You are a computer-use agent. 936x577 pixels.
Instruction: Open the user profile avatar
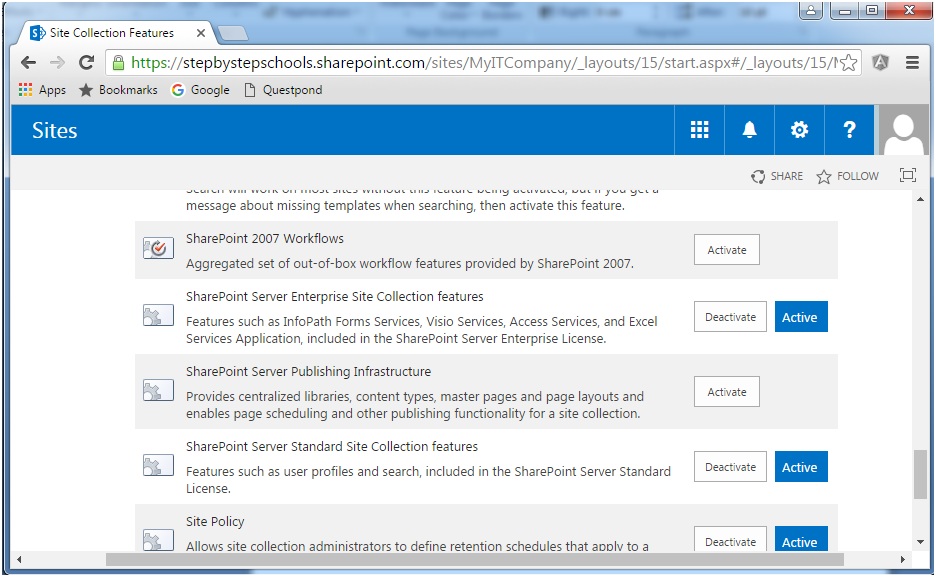click(x=903, y=130)
